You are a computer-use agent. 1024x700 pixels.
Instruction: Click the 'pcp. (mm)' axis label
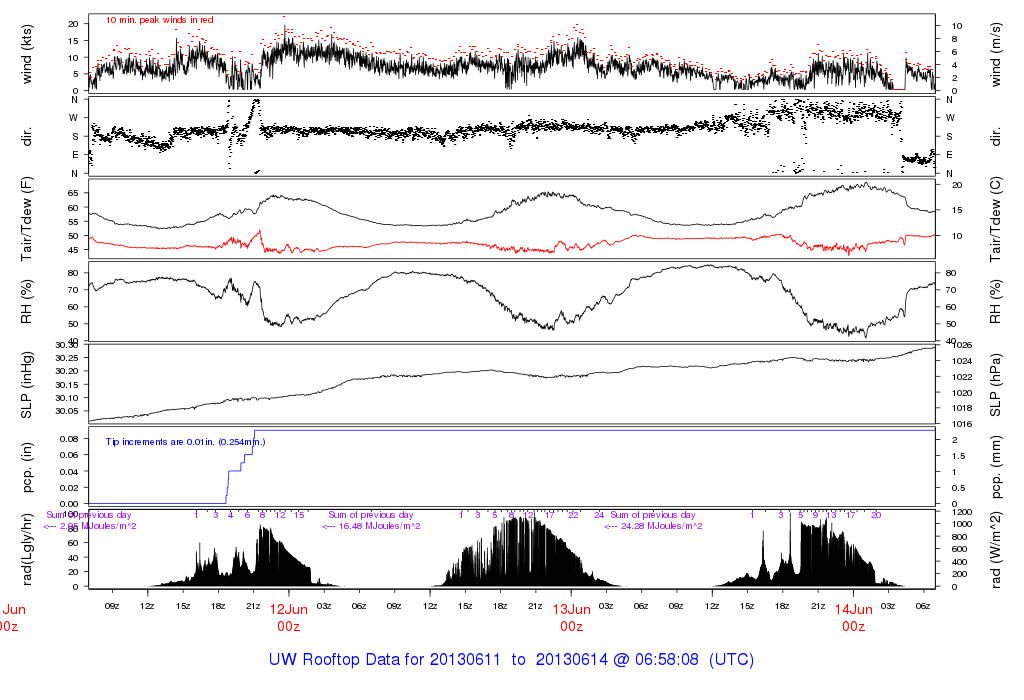tap(996, 468)
